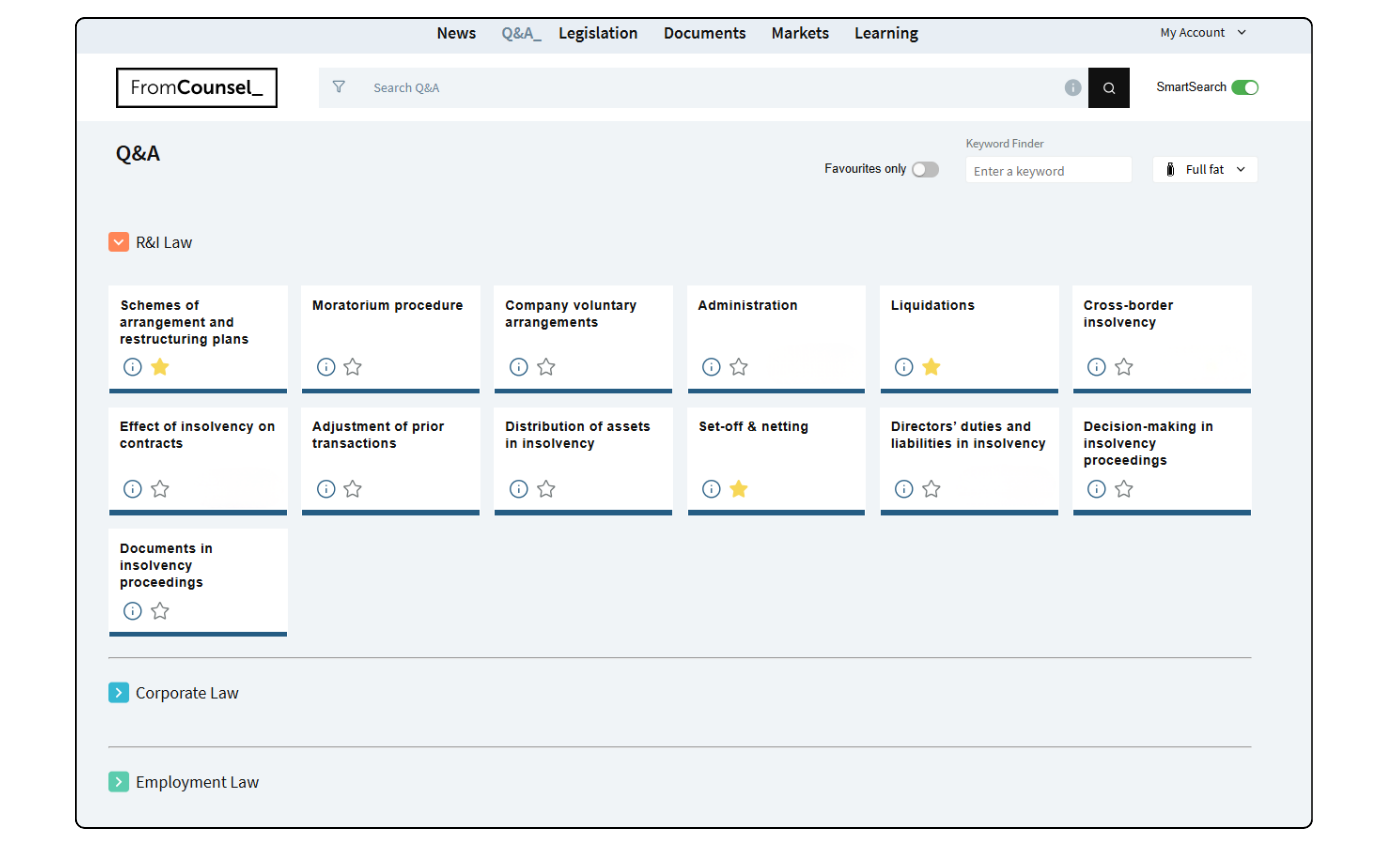Click the search magnifier button

coord(1109,88)
